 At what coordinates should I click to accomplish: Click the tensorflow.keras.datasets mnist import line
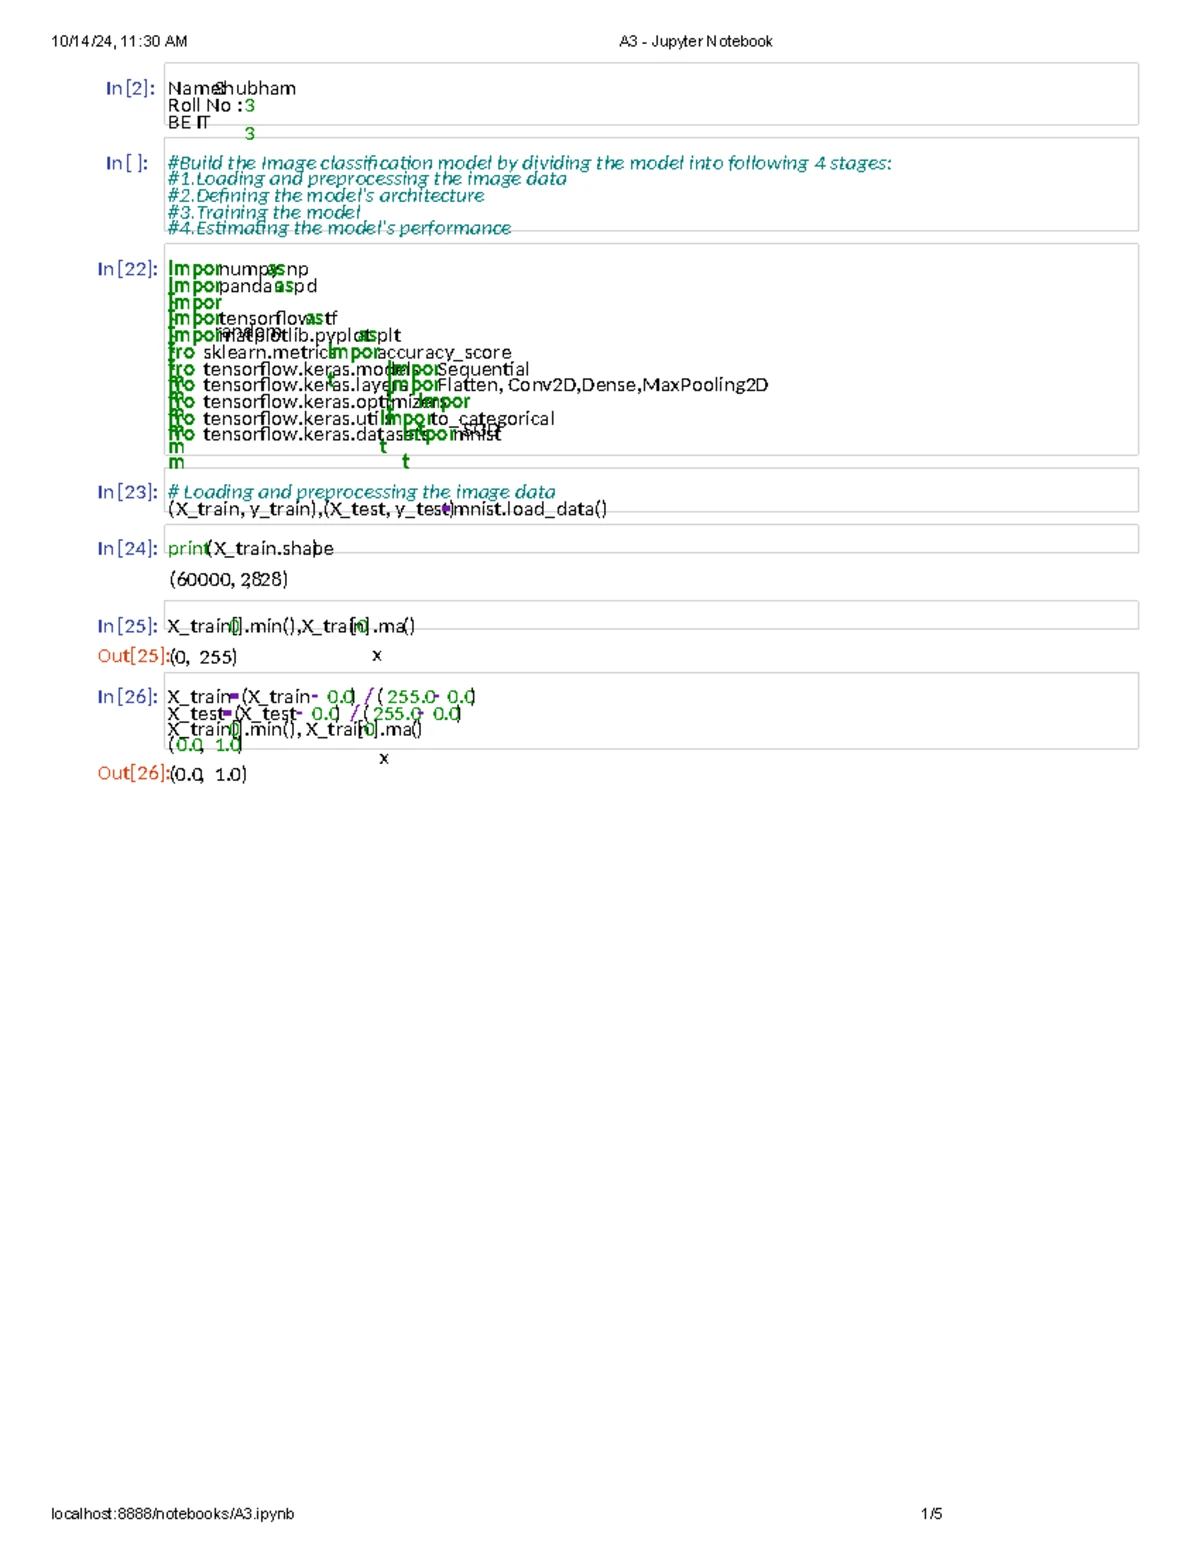coord(335,434)
